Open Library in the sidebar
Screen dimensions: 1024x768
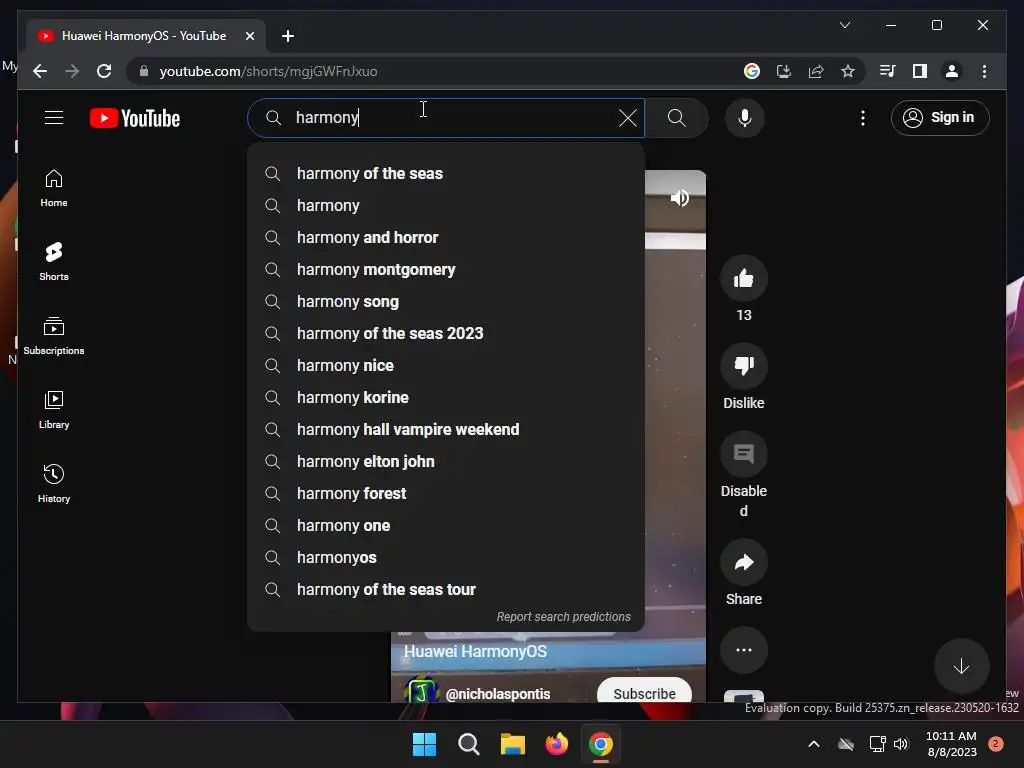point(54,409)
